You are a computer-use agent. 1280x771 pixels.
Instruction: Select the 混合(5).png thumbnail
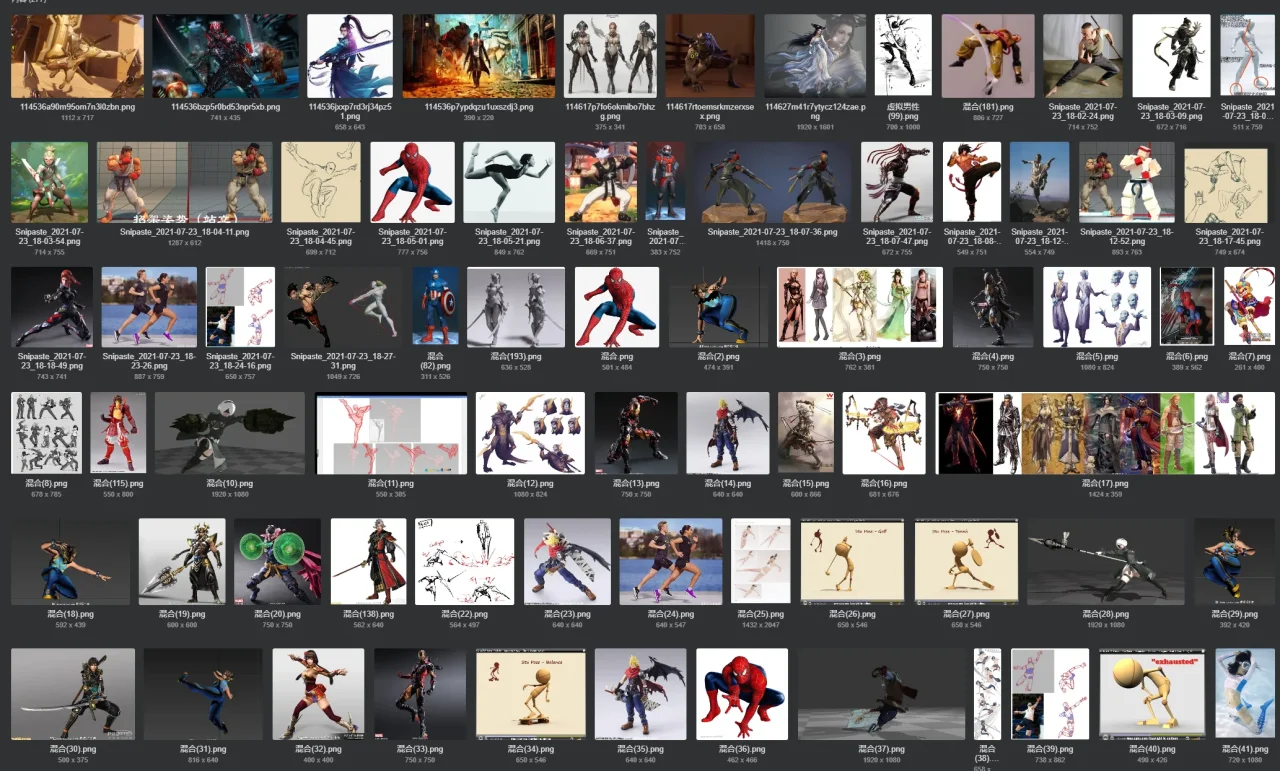point(1097,307)
